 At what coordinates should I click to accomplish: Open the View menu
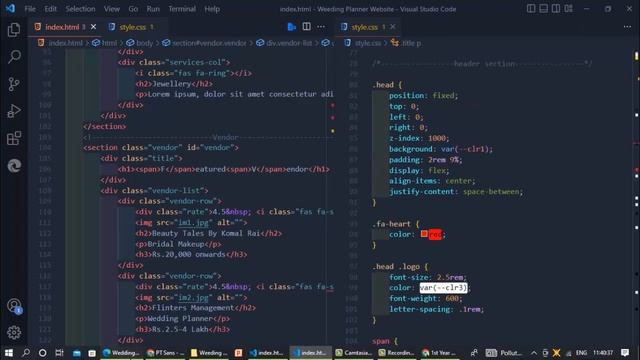click(111, 9)
